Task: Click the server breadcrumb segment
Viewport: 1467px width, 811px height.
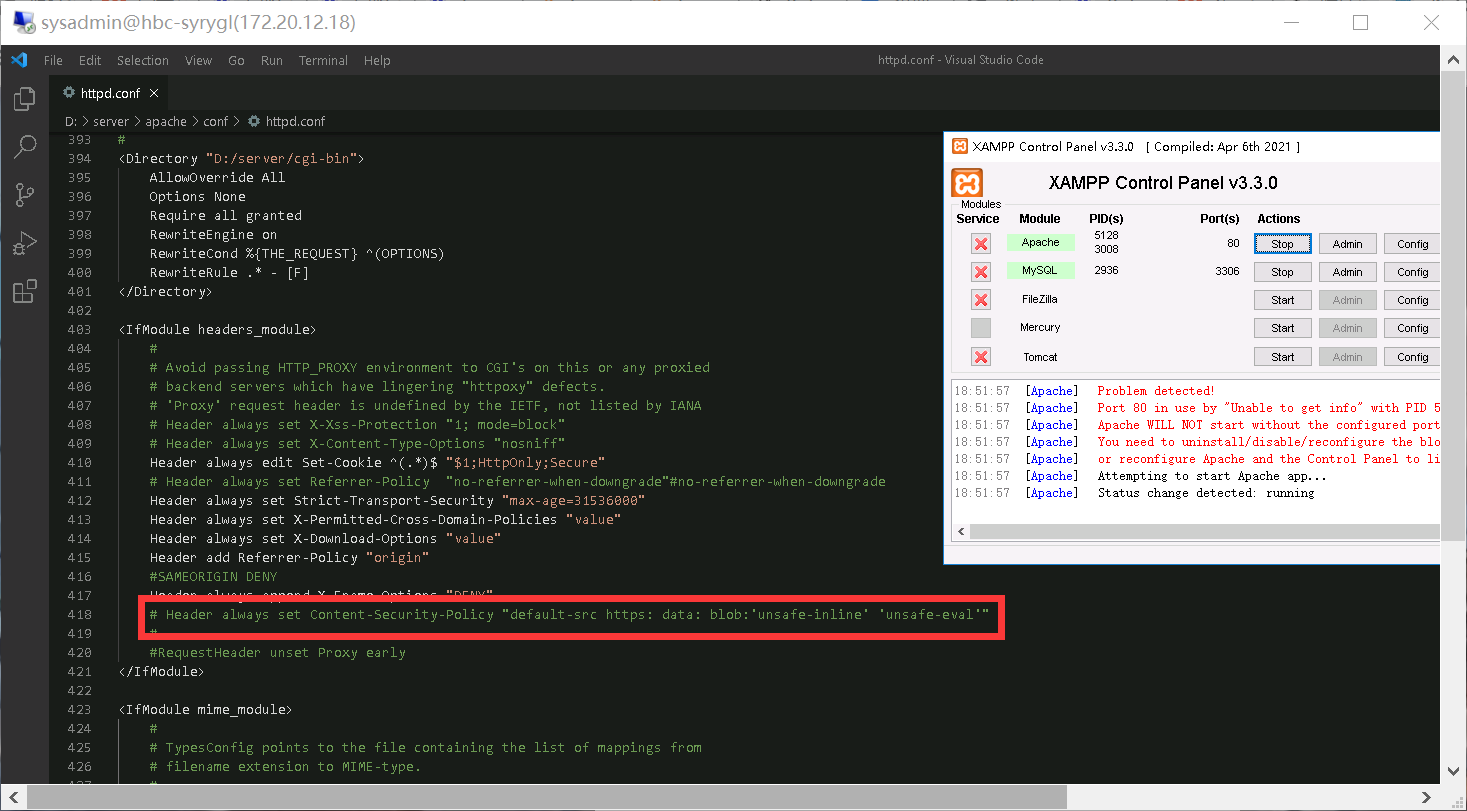Action: (111, 121)
